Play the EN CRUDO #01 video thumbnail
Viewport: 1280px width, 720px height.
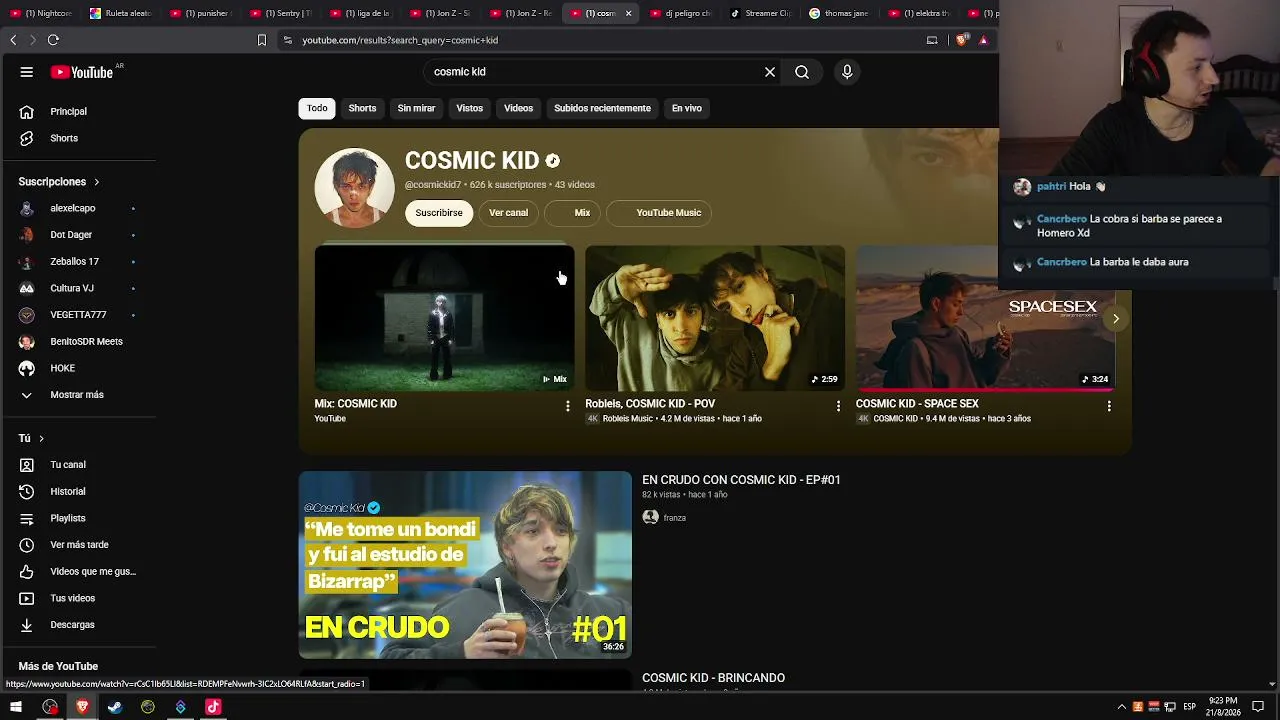point(465,565)
